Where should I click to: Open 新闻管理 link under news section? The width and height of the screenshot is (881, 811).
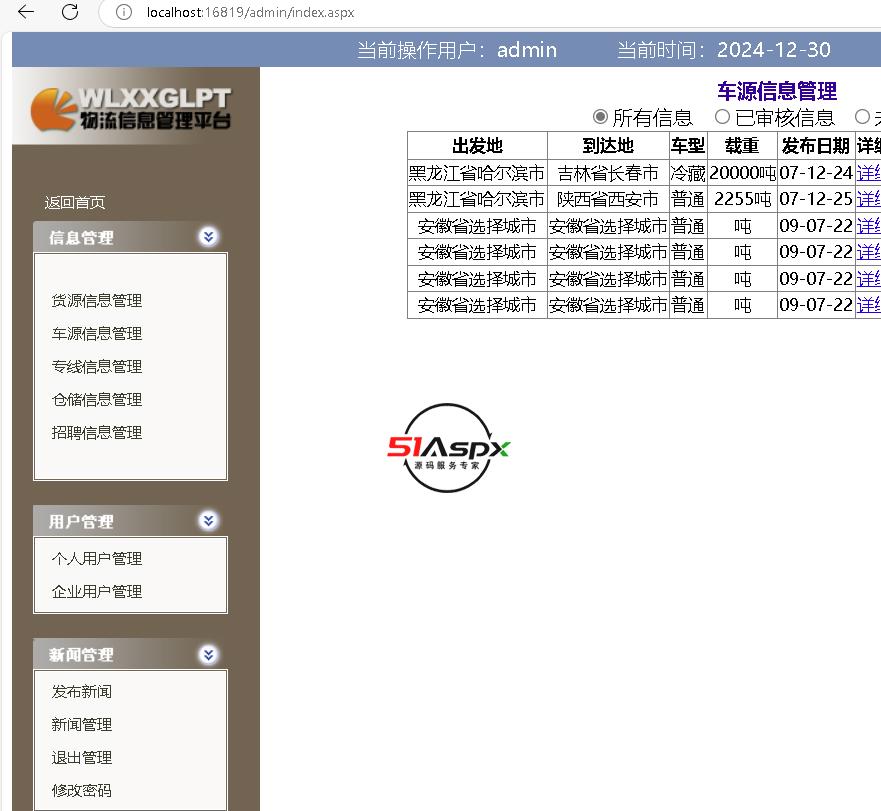(81, 724)
